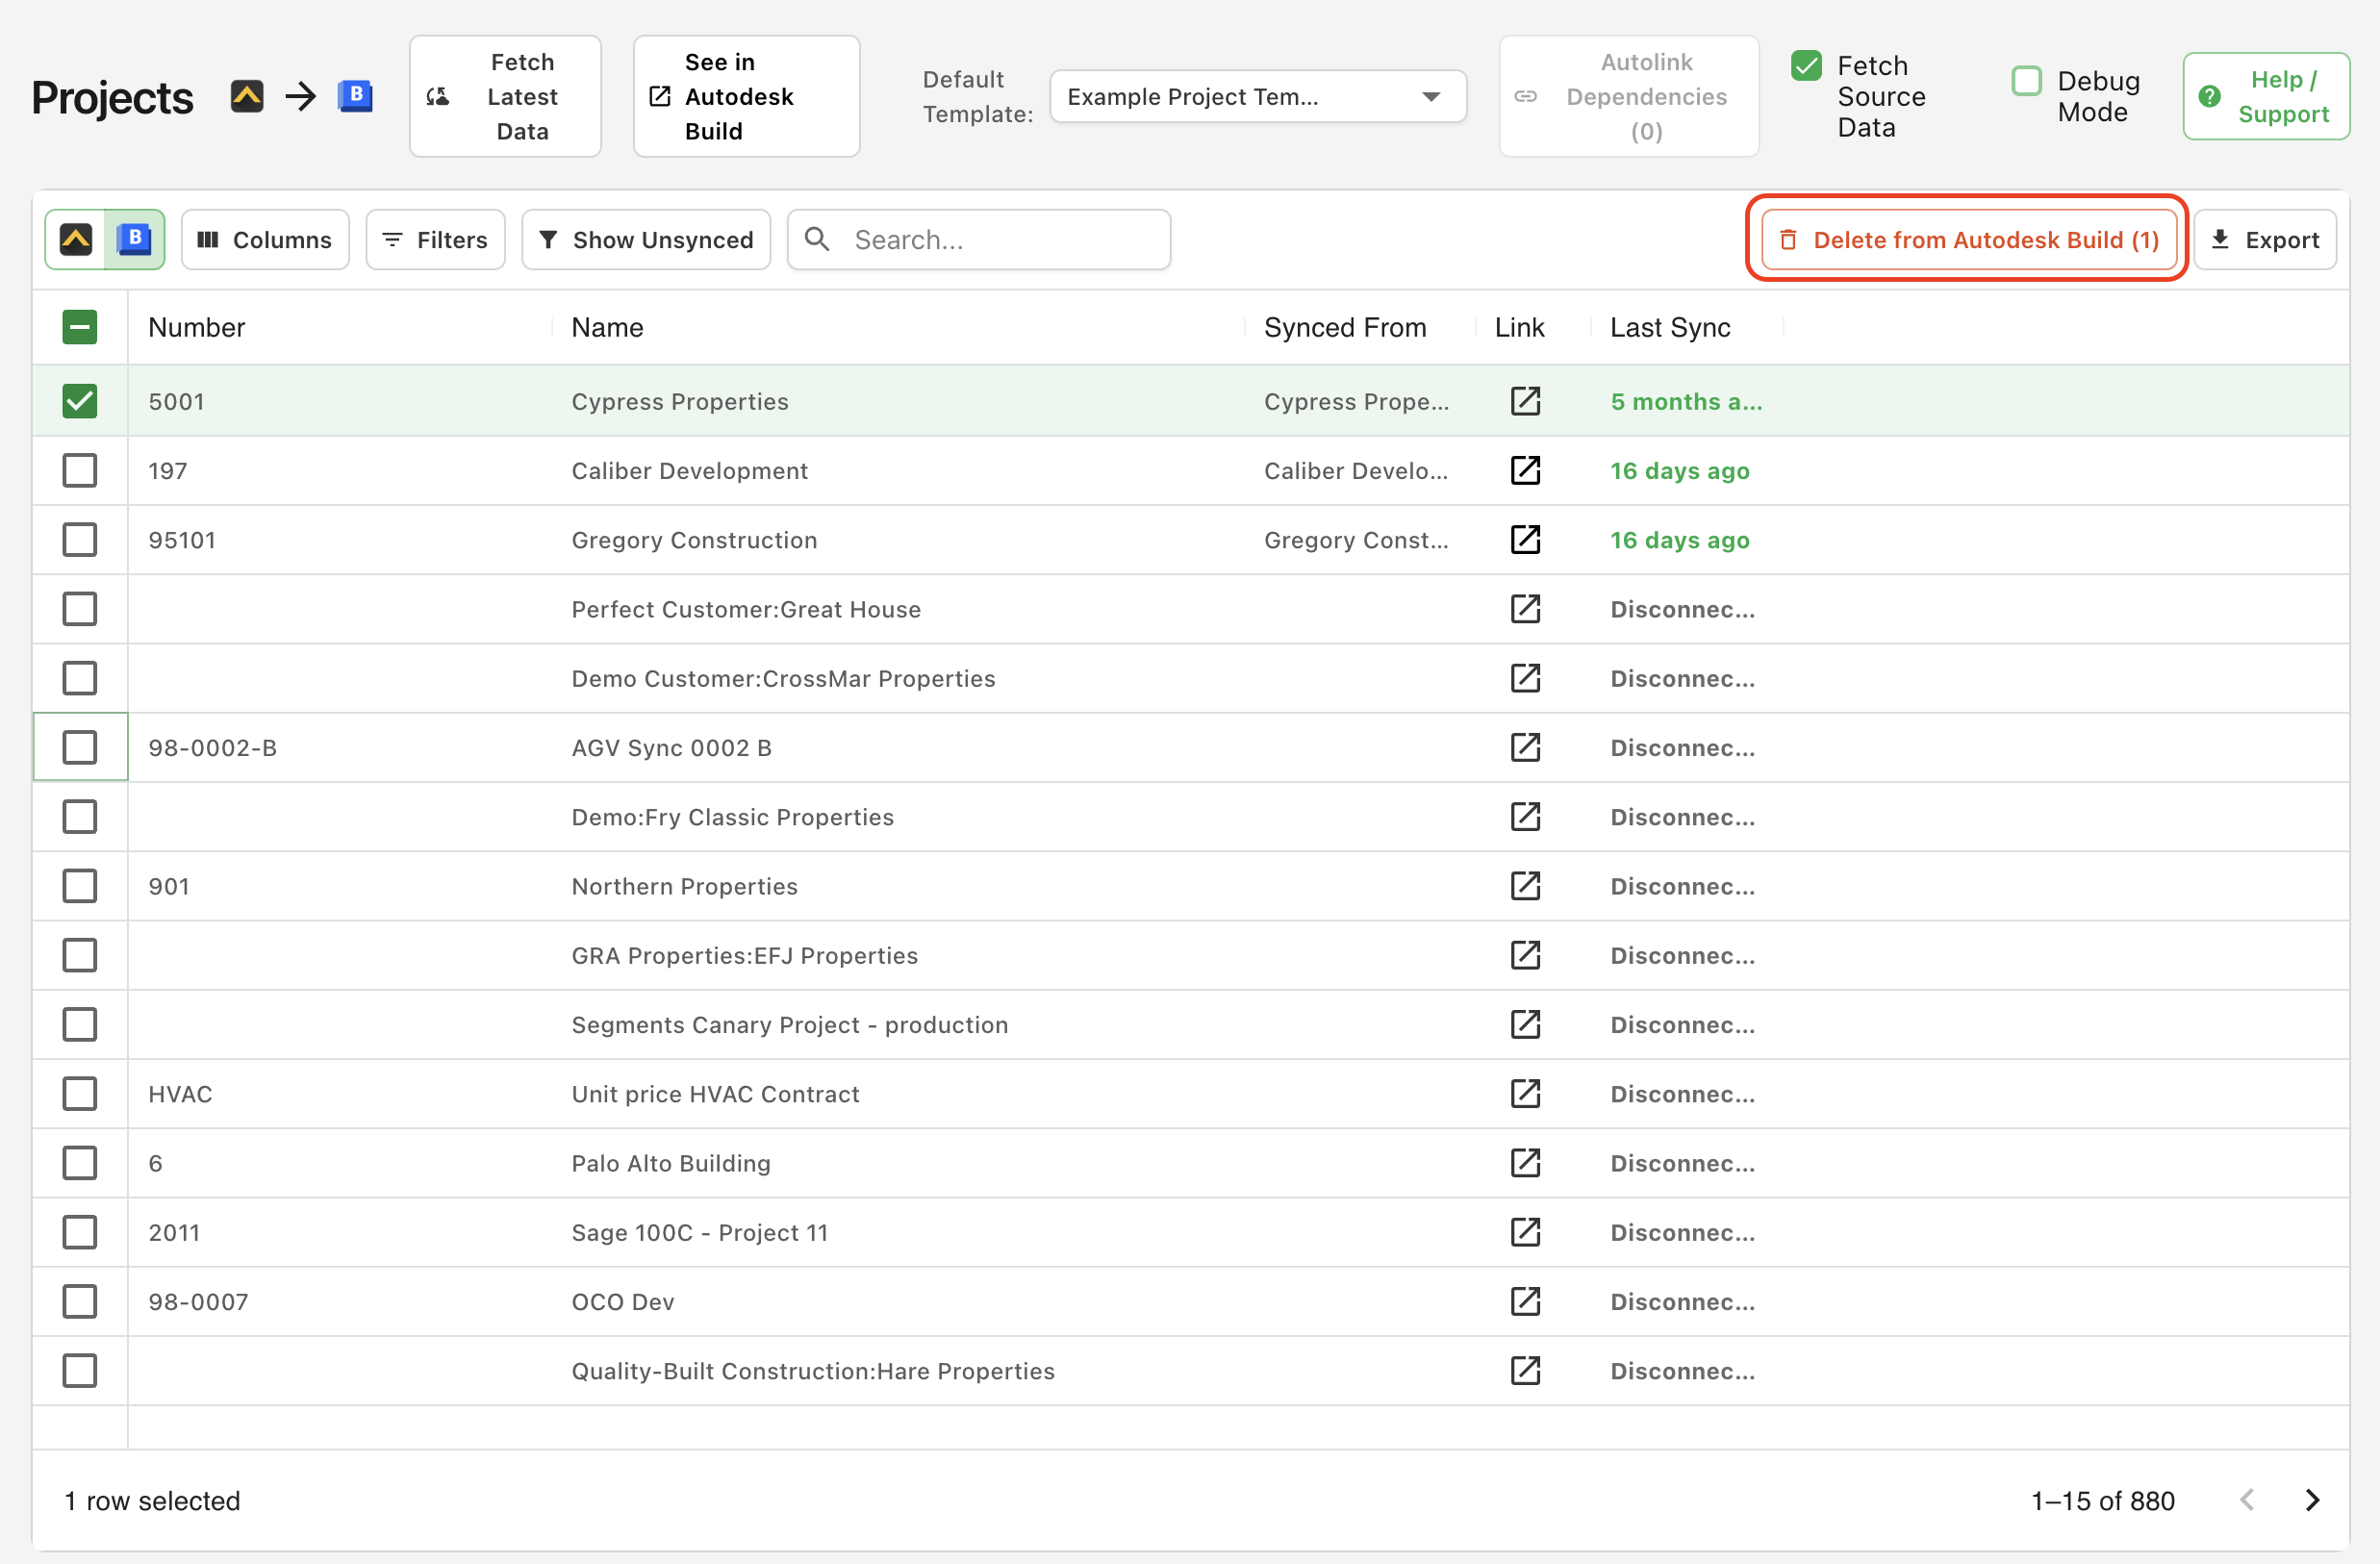Open link icon for Segments Canary Project row
2380x1564 pixels.
click(1525, 1024)
